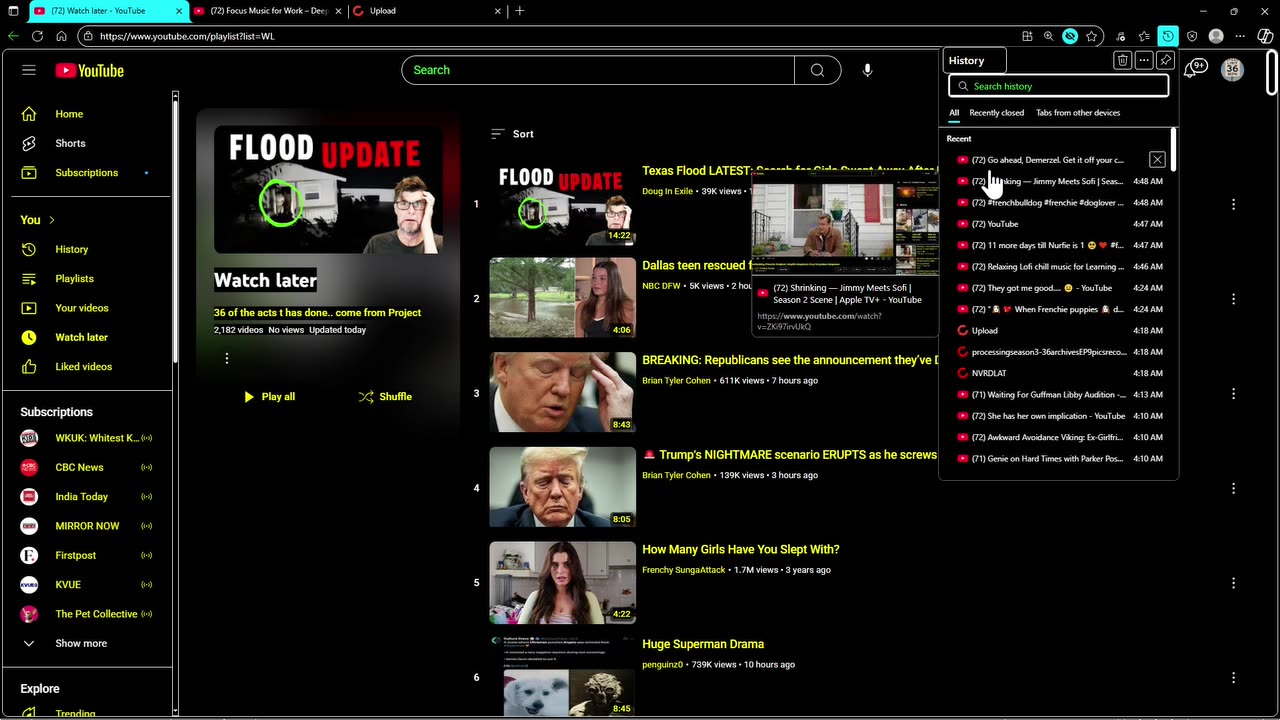Switch to the Upload browser tab
The image size is (1280, 720).
point(427,11)
